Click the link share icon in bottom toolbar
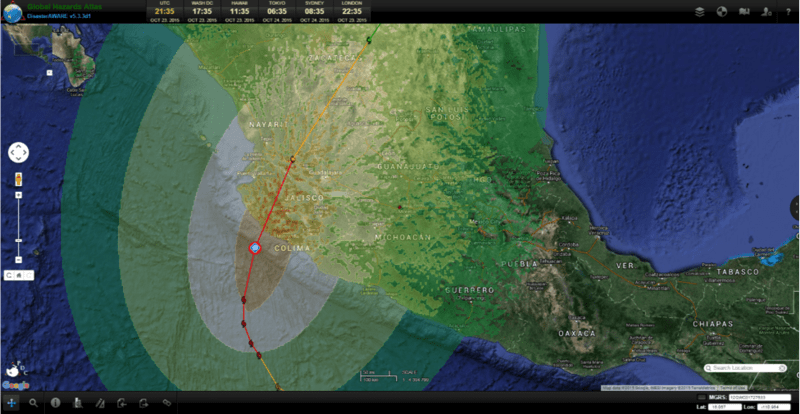Viewport: 800px width, 414px height. 167,403
